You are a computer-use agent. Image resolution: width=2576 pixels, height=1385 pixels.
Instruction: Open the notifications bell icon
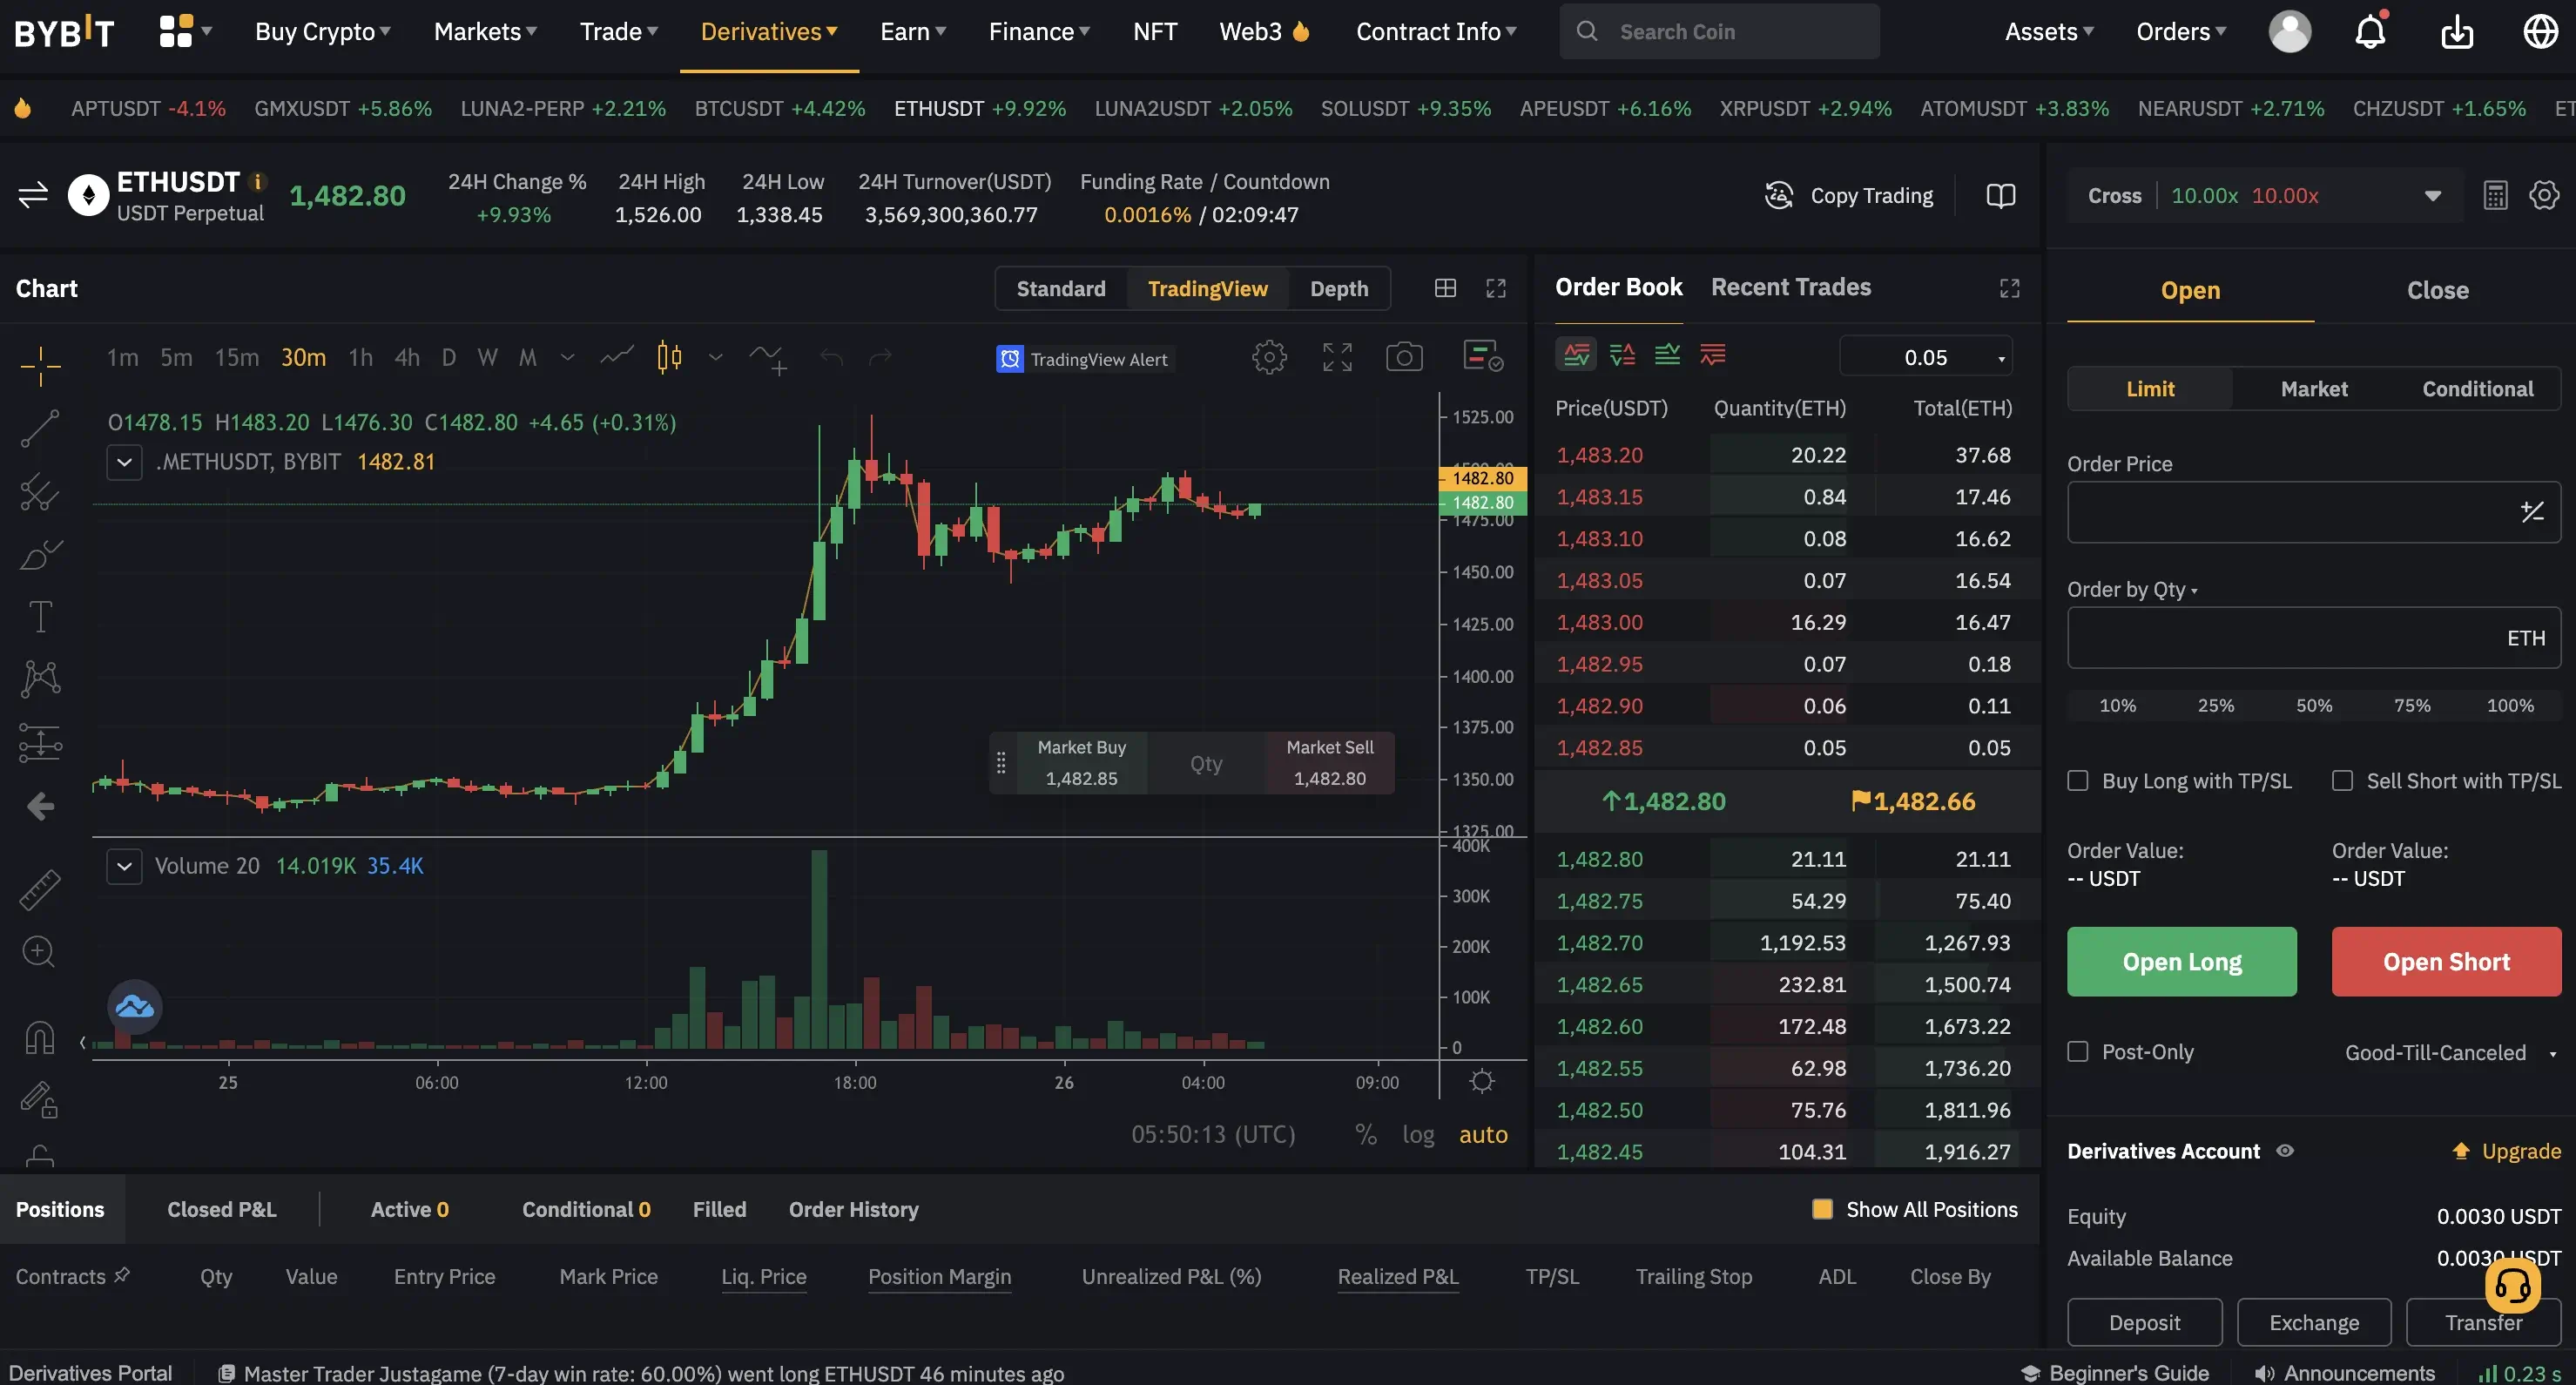[2370, 32]
